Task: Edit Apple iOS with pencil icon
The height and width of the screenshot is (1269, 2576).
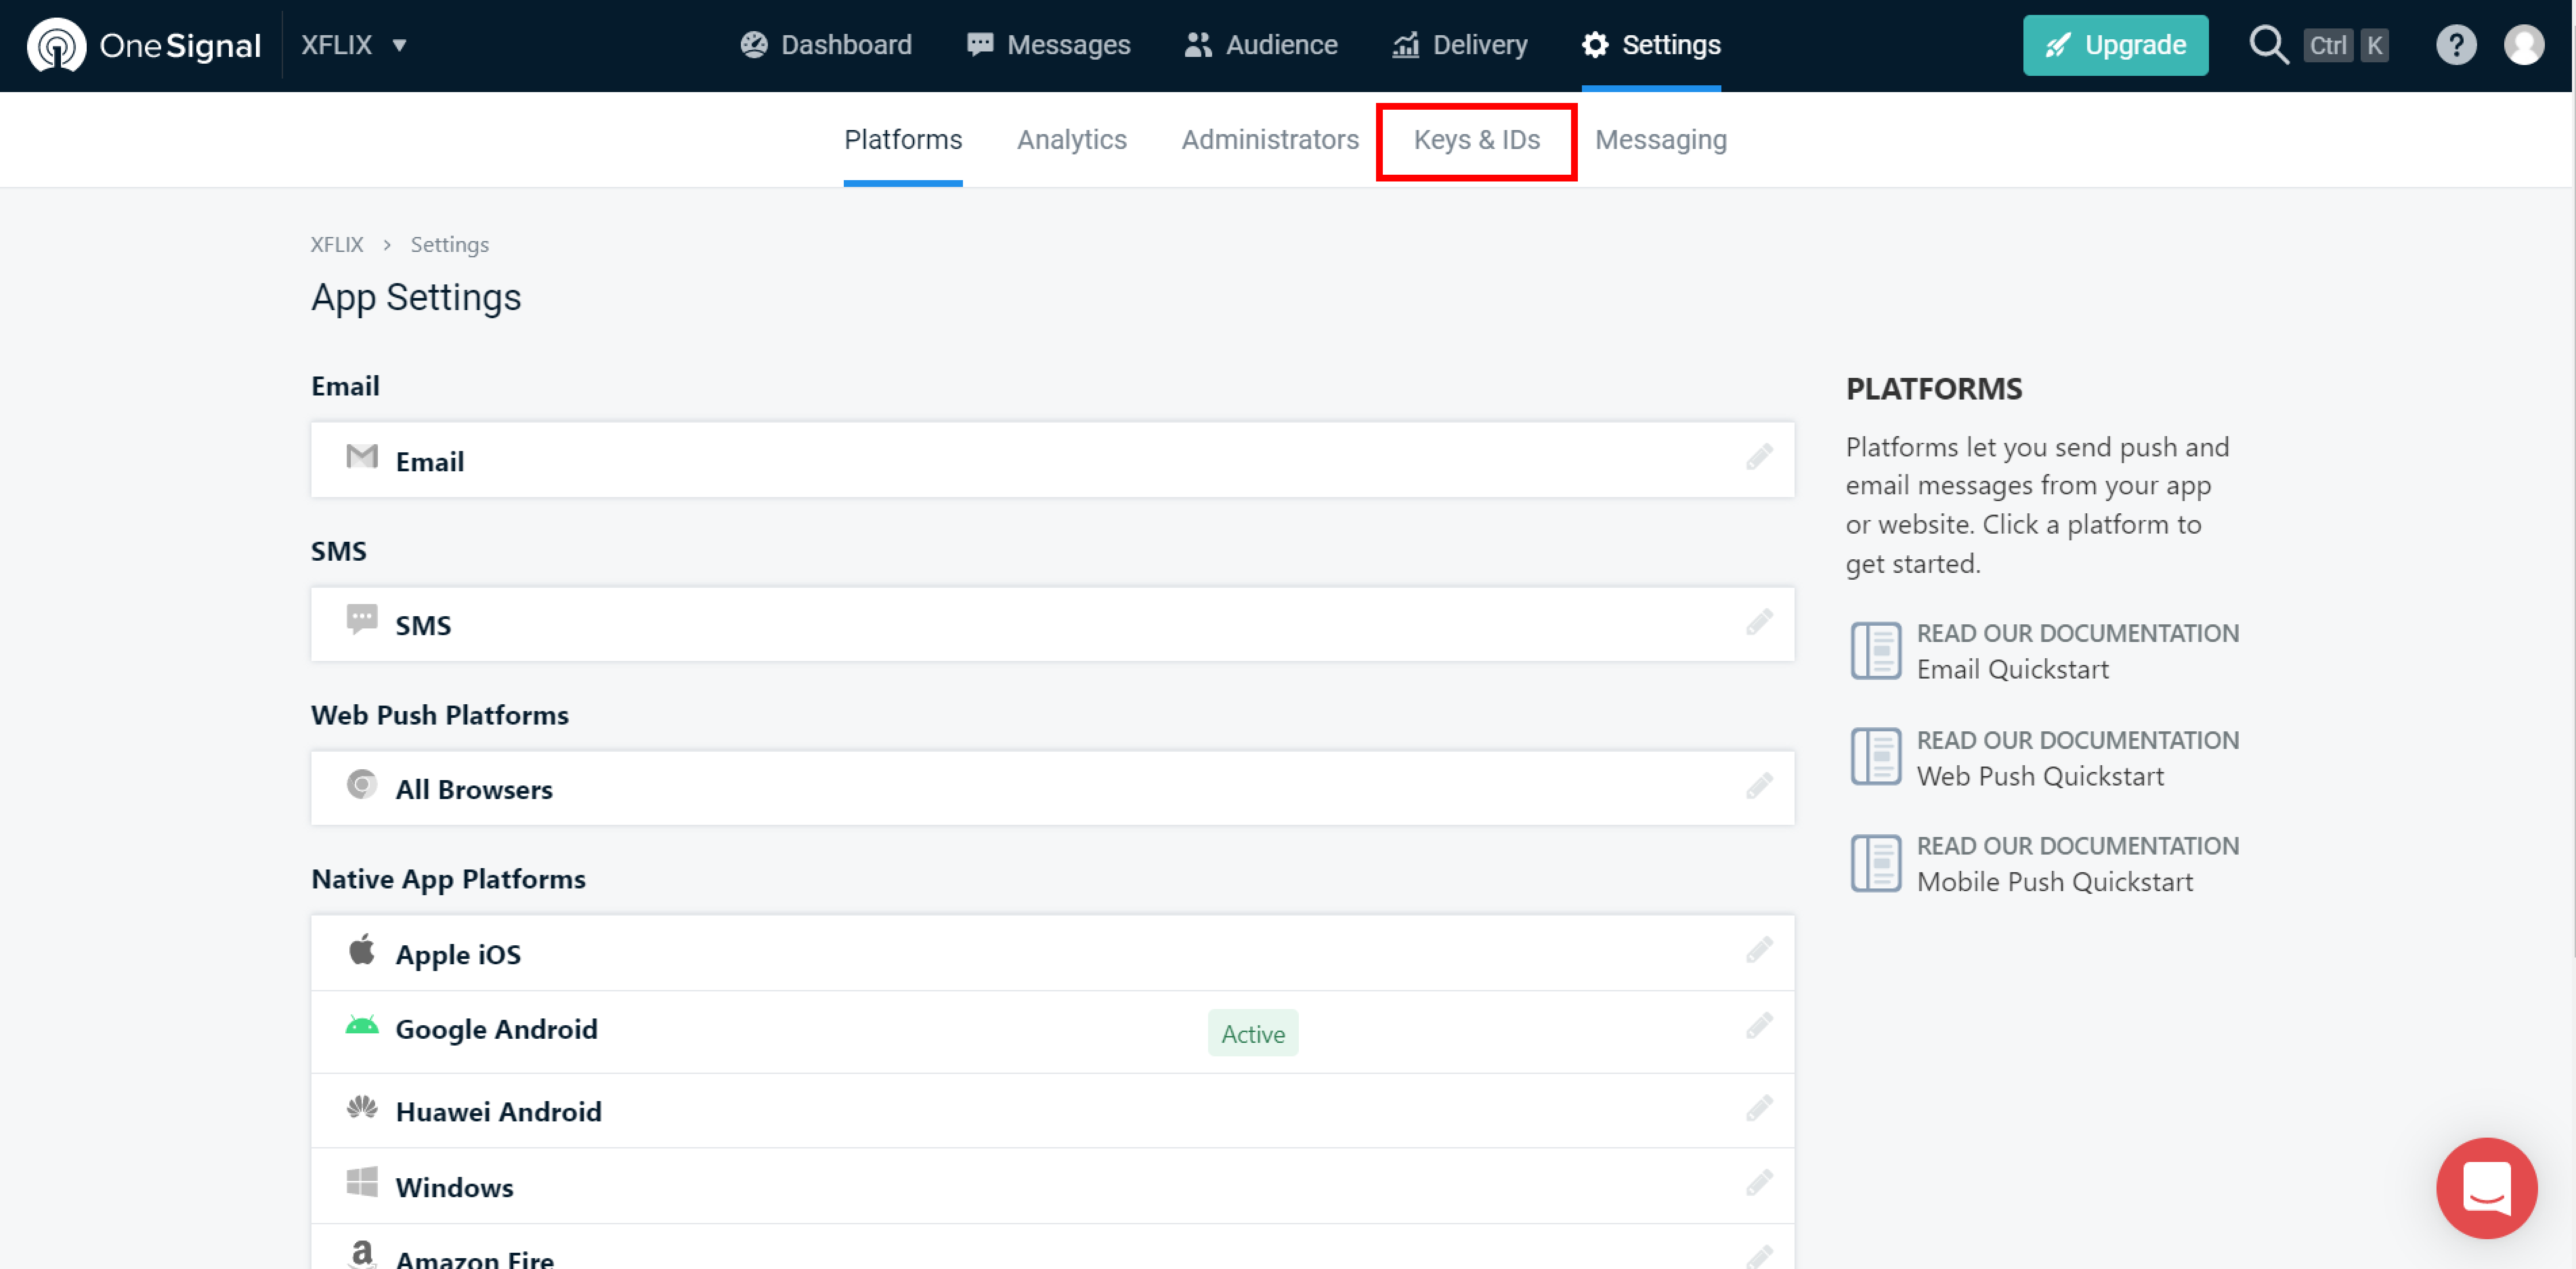Action: pyautogui.click(x=1759, y=950)
